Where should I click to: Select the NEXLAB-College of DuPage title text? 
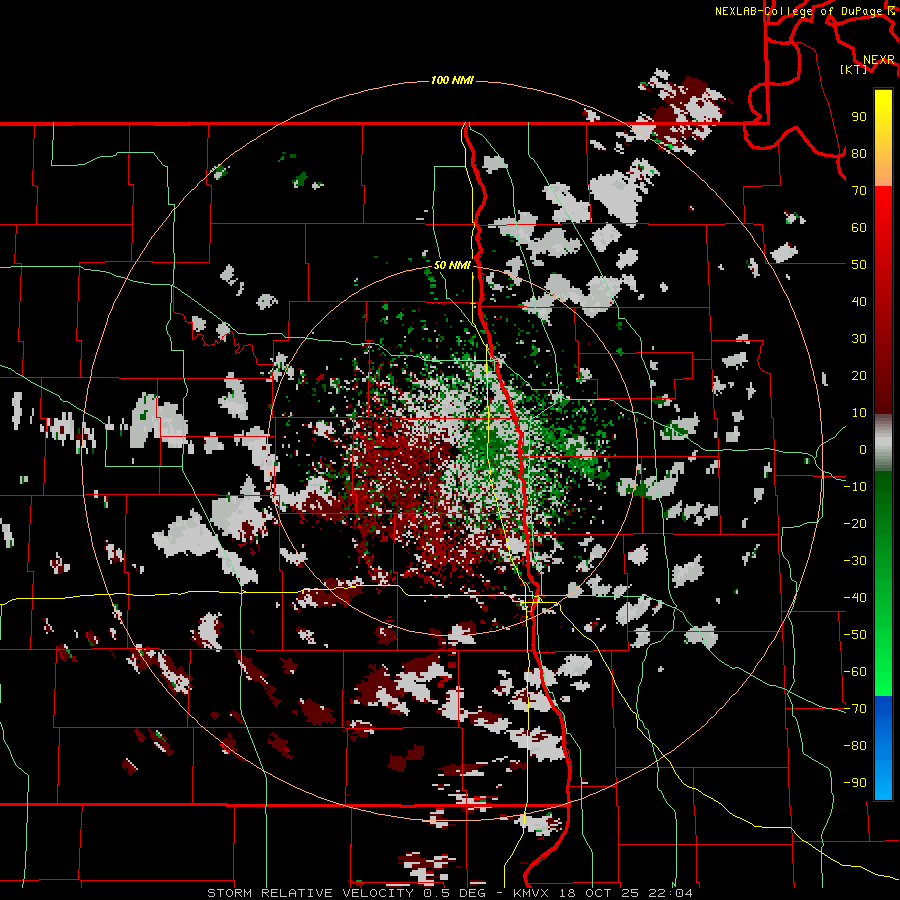[x=798, y=11]
